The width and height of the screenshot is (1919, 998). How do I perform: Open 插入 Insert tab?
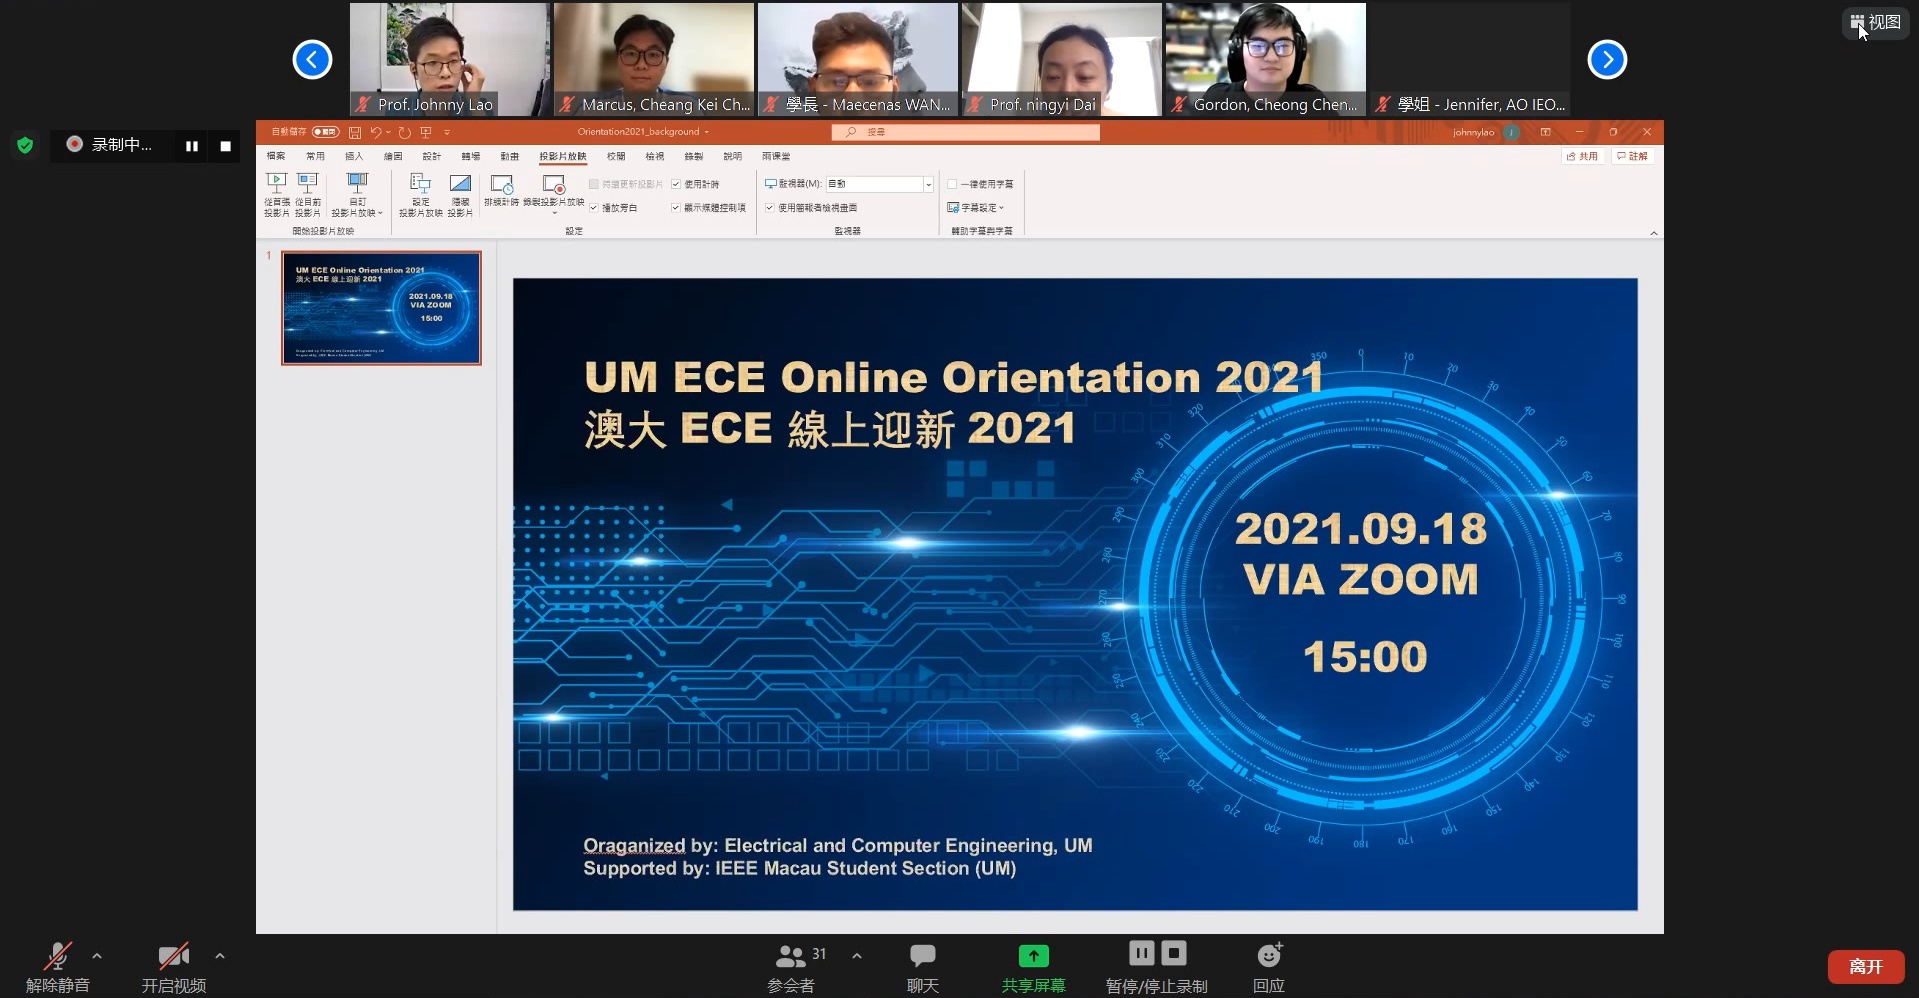tap(354, 156)
